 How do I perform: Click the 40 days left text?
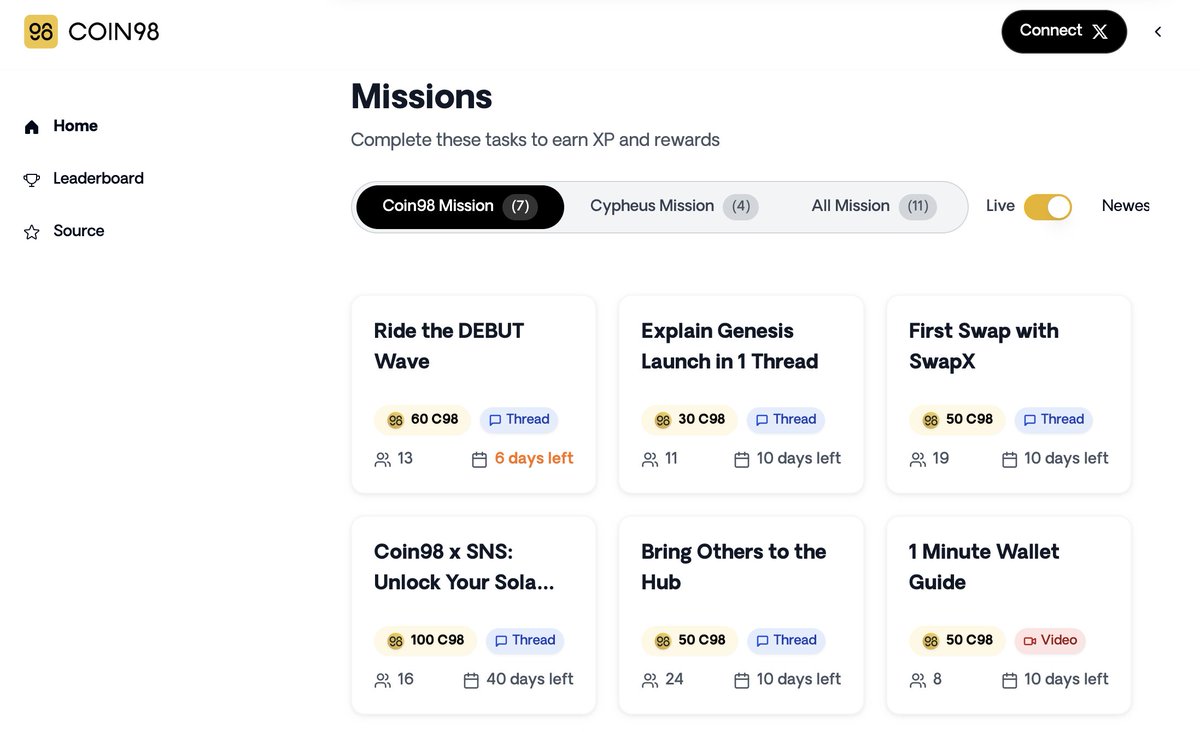coord(530,680)
